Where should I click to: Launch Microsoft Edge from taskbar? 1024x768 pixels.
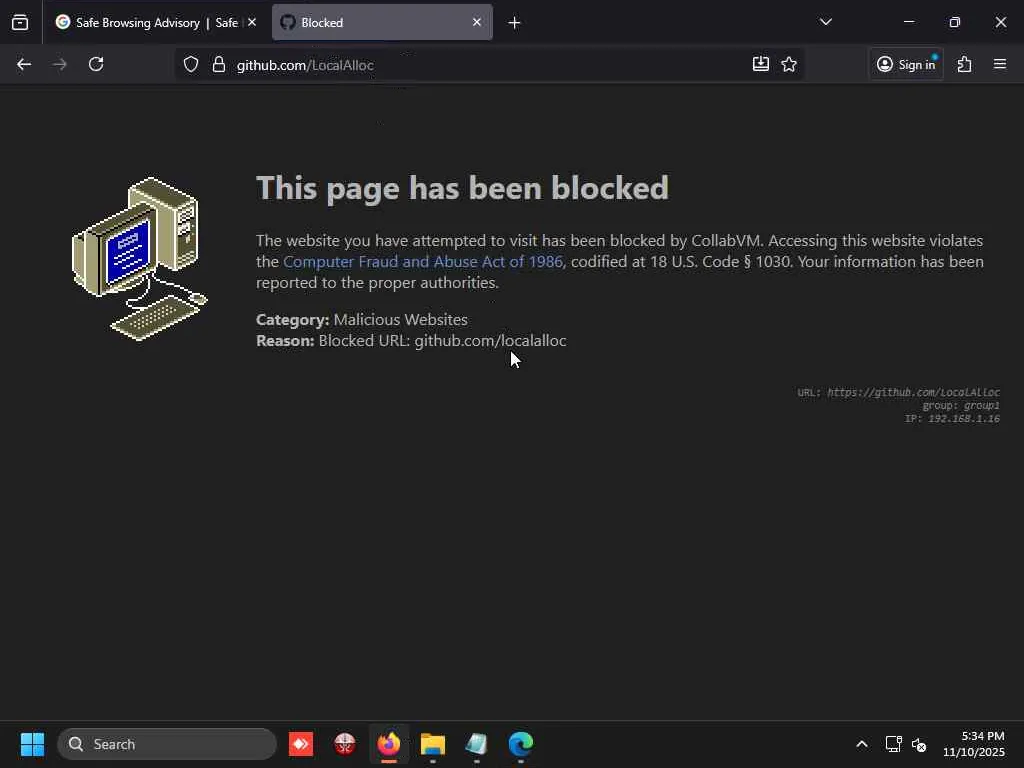(x=520, y=744)
